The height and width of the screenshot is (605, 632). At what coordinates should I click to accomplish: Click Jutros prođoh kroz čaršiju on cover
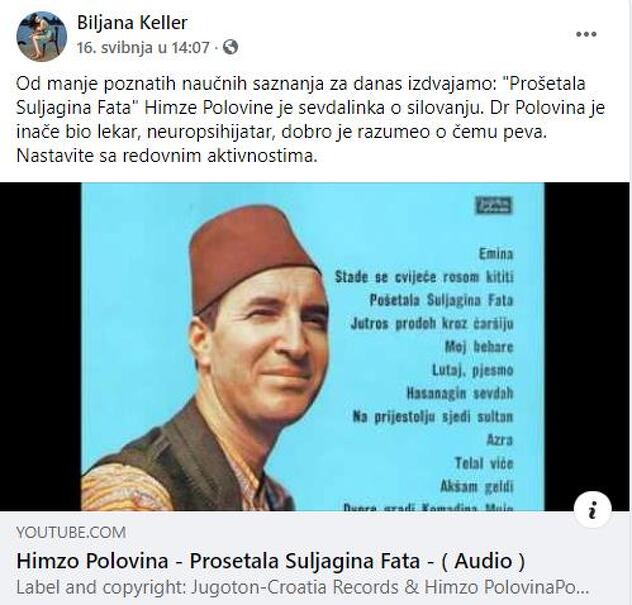(432, 324)
